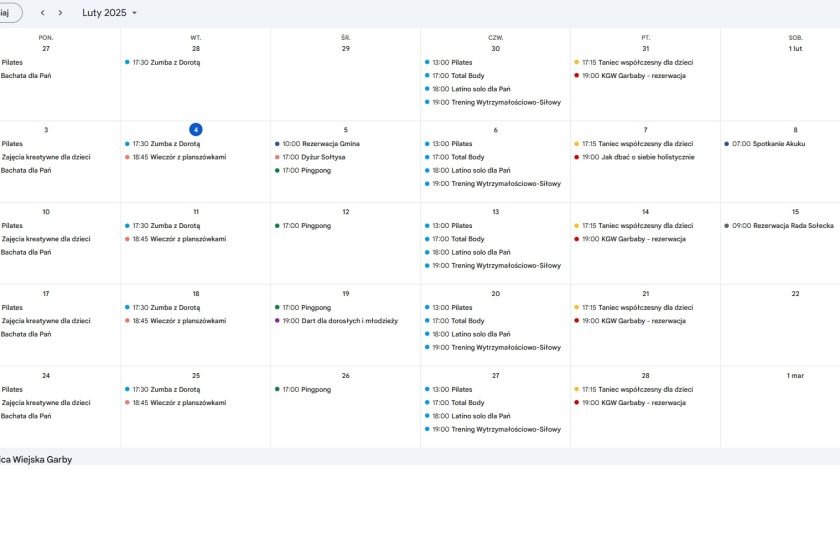Viewport: 840px width, 560px height.
Task: Click the next month arrow
Action: coord(60,13)
